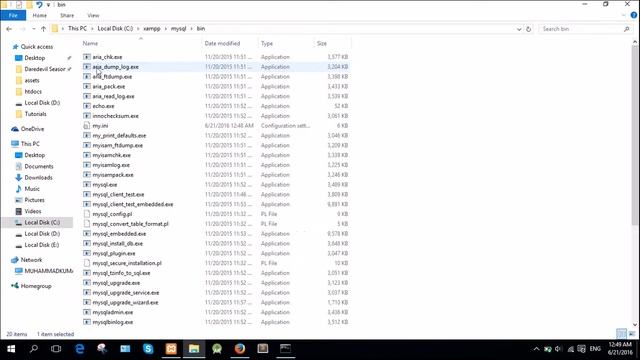Open the Tutorials folder in sidebar

point(36,114)
